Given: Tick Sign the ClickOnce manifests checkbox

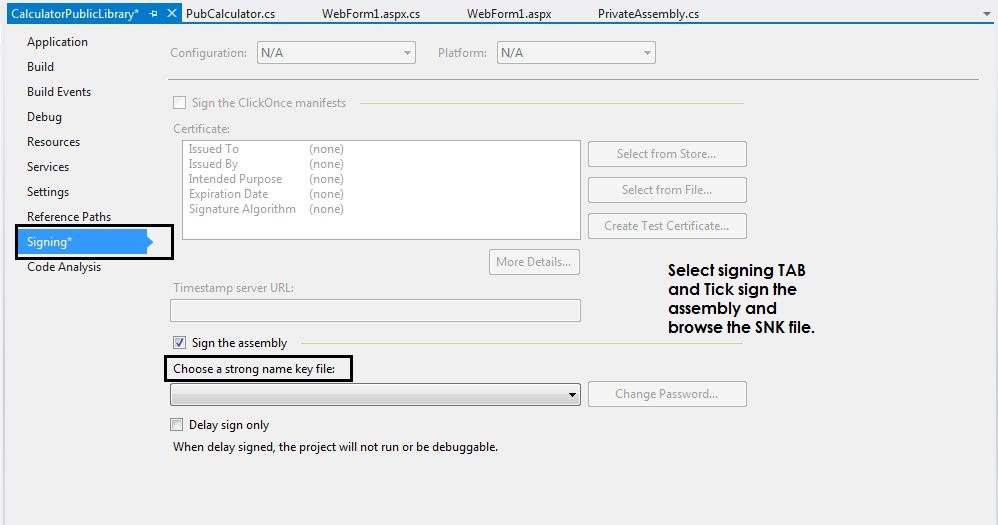Looking at the screenshot, I should tap(179, 102).
